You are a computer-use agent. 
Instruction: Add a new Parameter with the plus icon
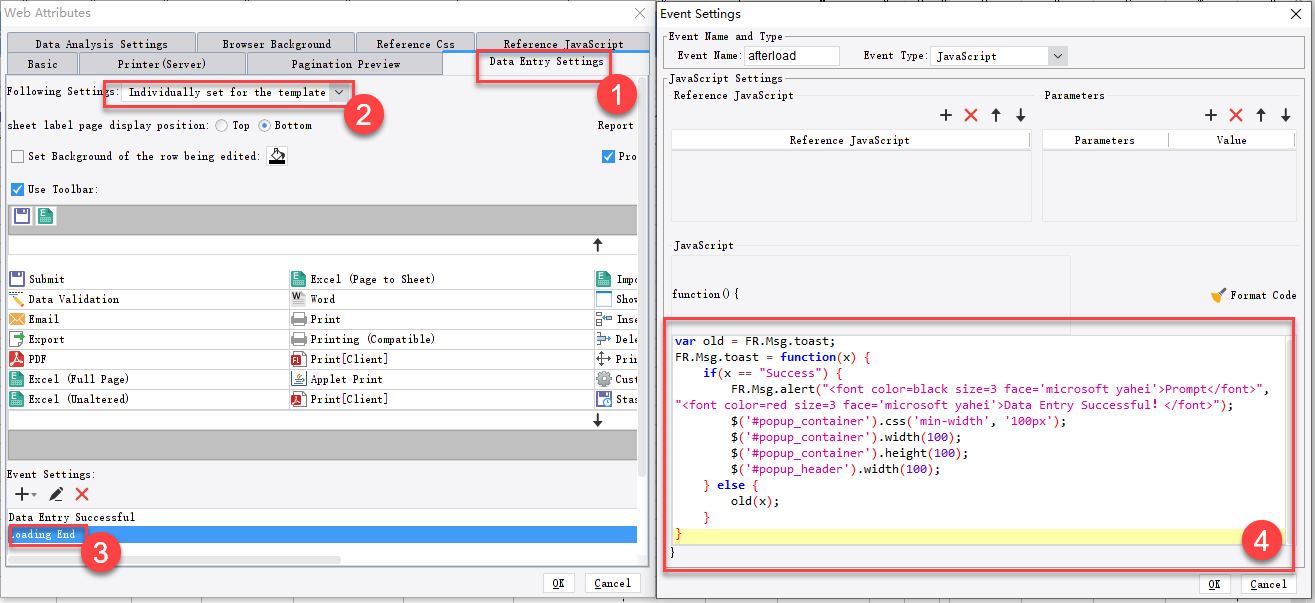click(x=1211, y=115)
